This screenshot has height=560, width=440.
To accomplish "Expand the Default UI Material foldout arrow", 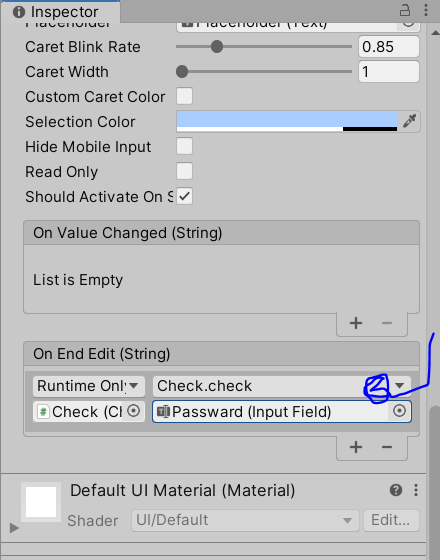I will coord(14,528).
